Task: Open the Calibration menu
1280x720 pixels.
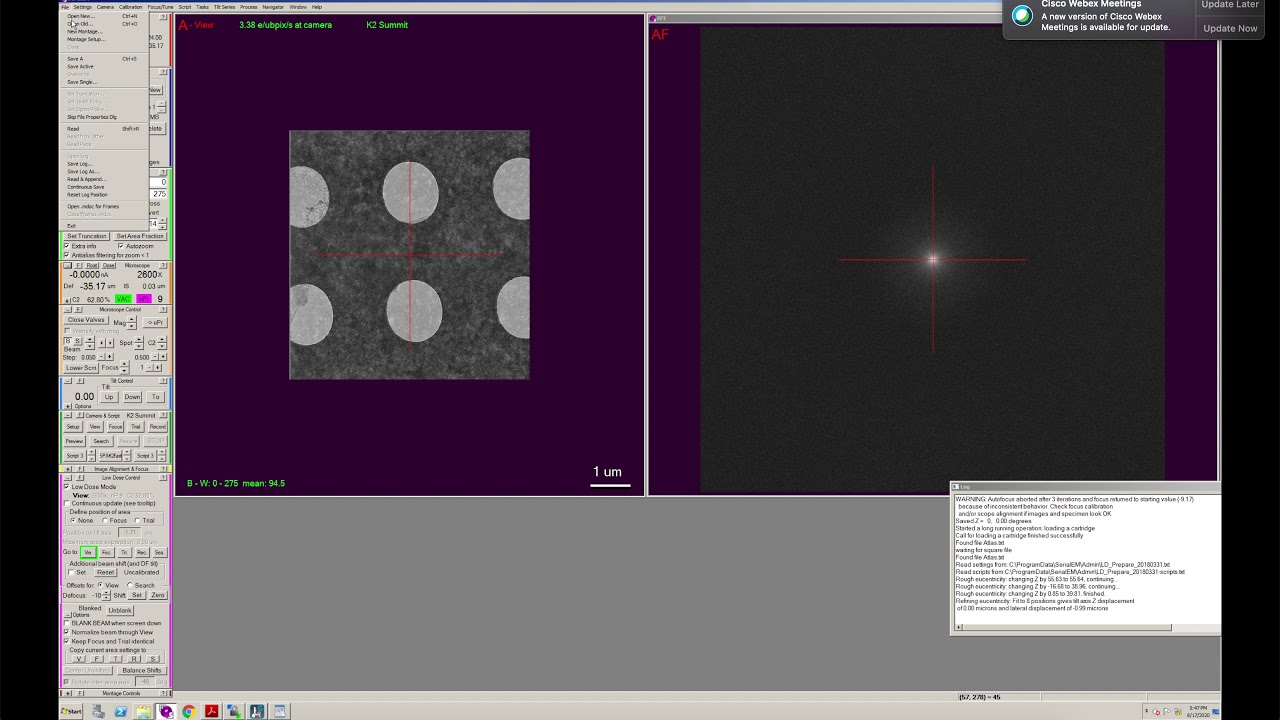Action: pos(131,7)
